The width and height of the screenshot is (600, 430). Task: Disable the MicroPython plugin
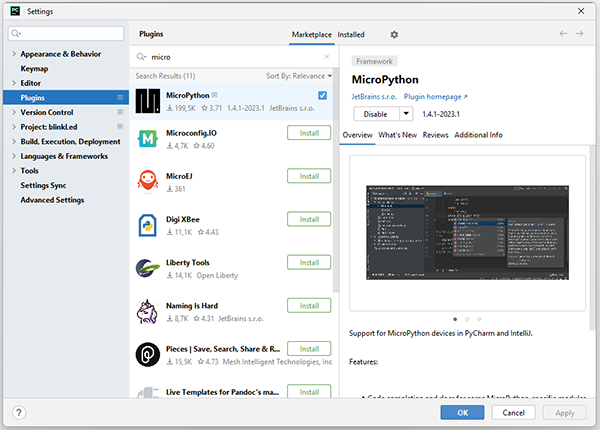click(x=376, y=114)
